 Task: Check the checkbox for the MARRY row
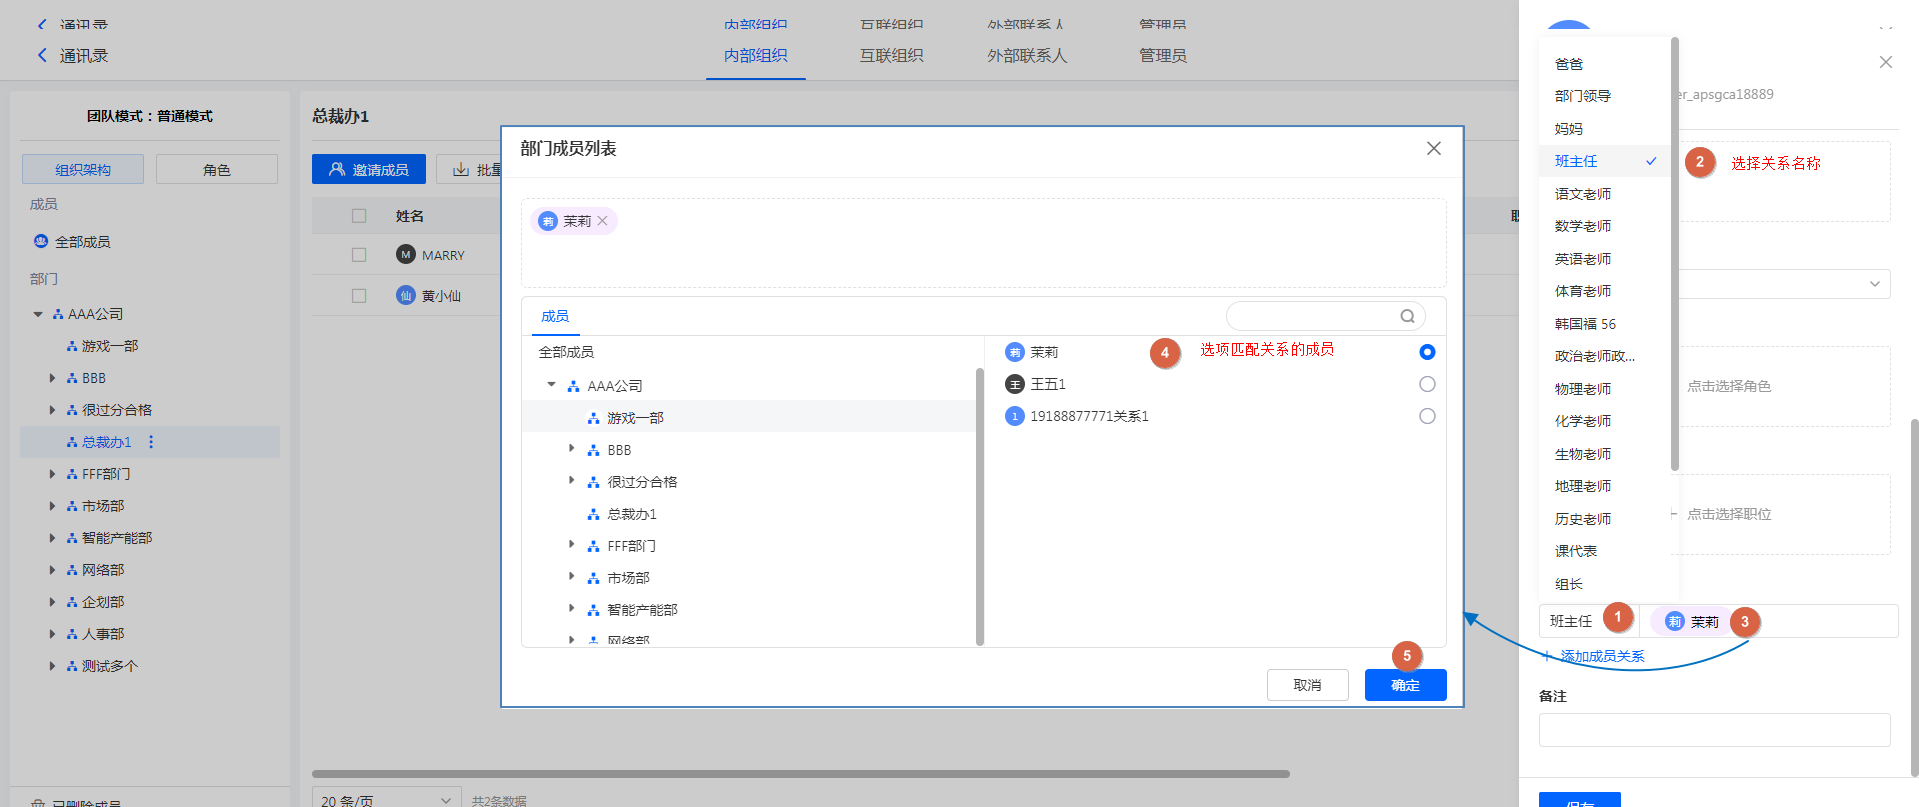pos(359,255)
